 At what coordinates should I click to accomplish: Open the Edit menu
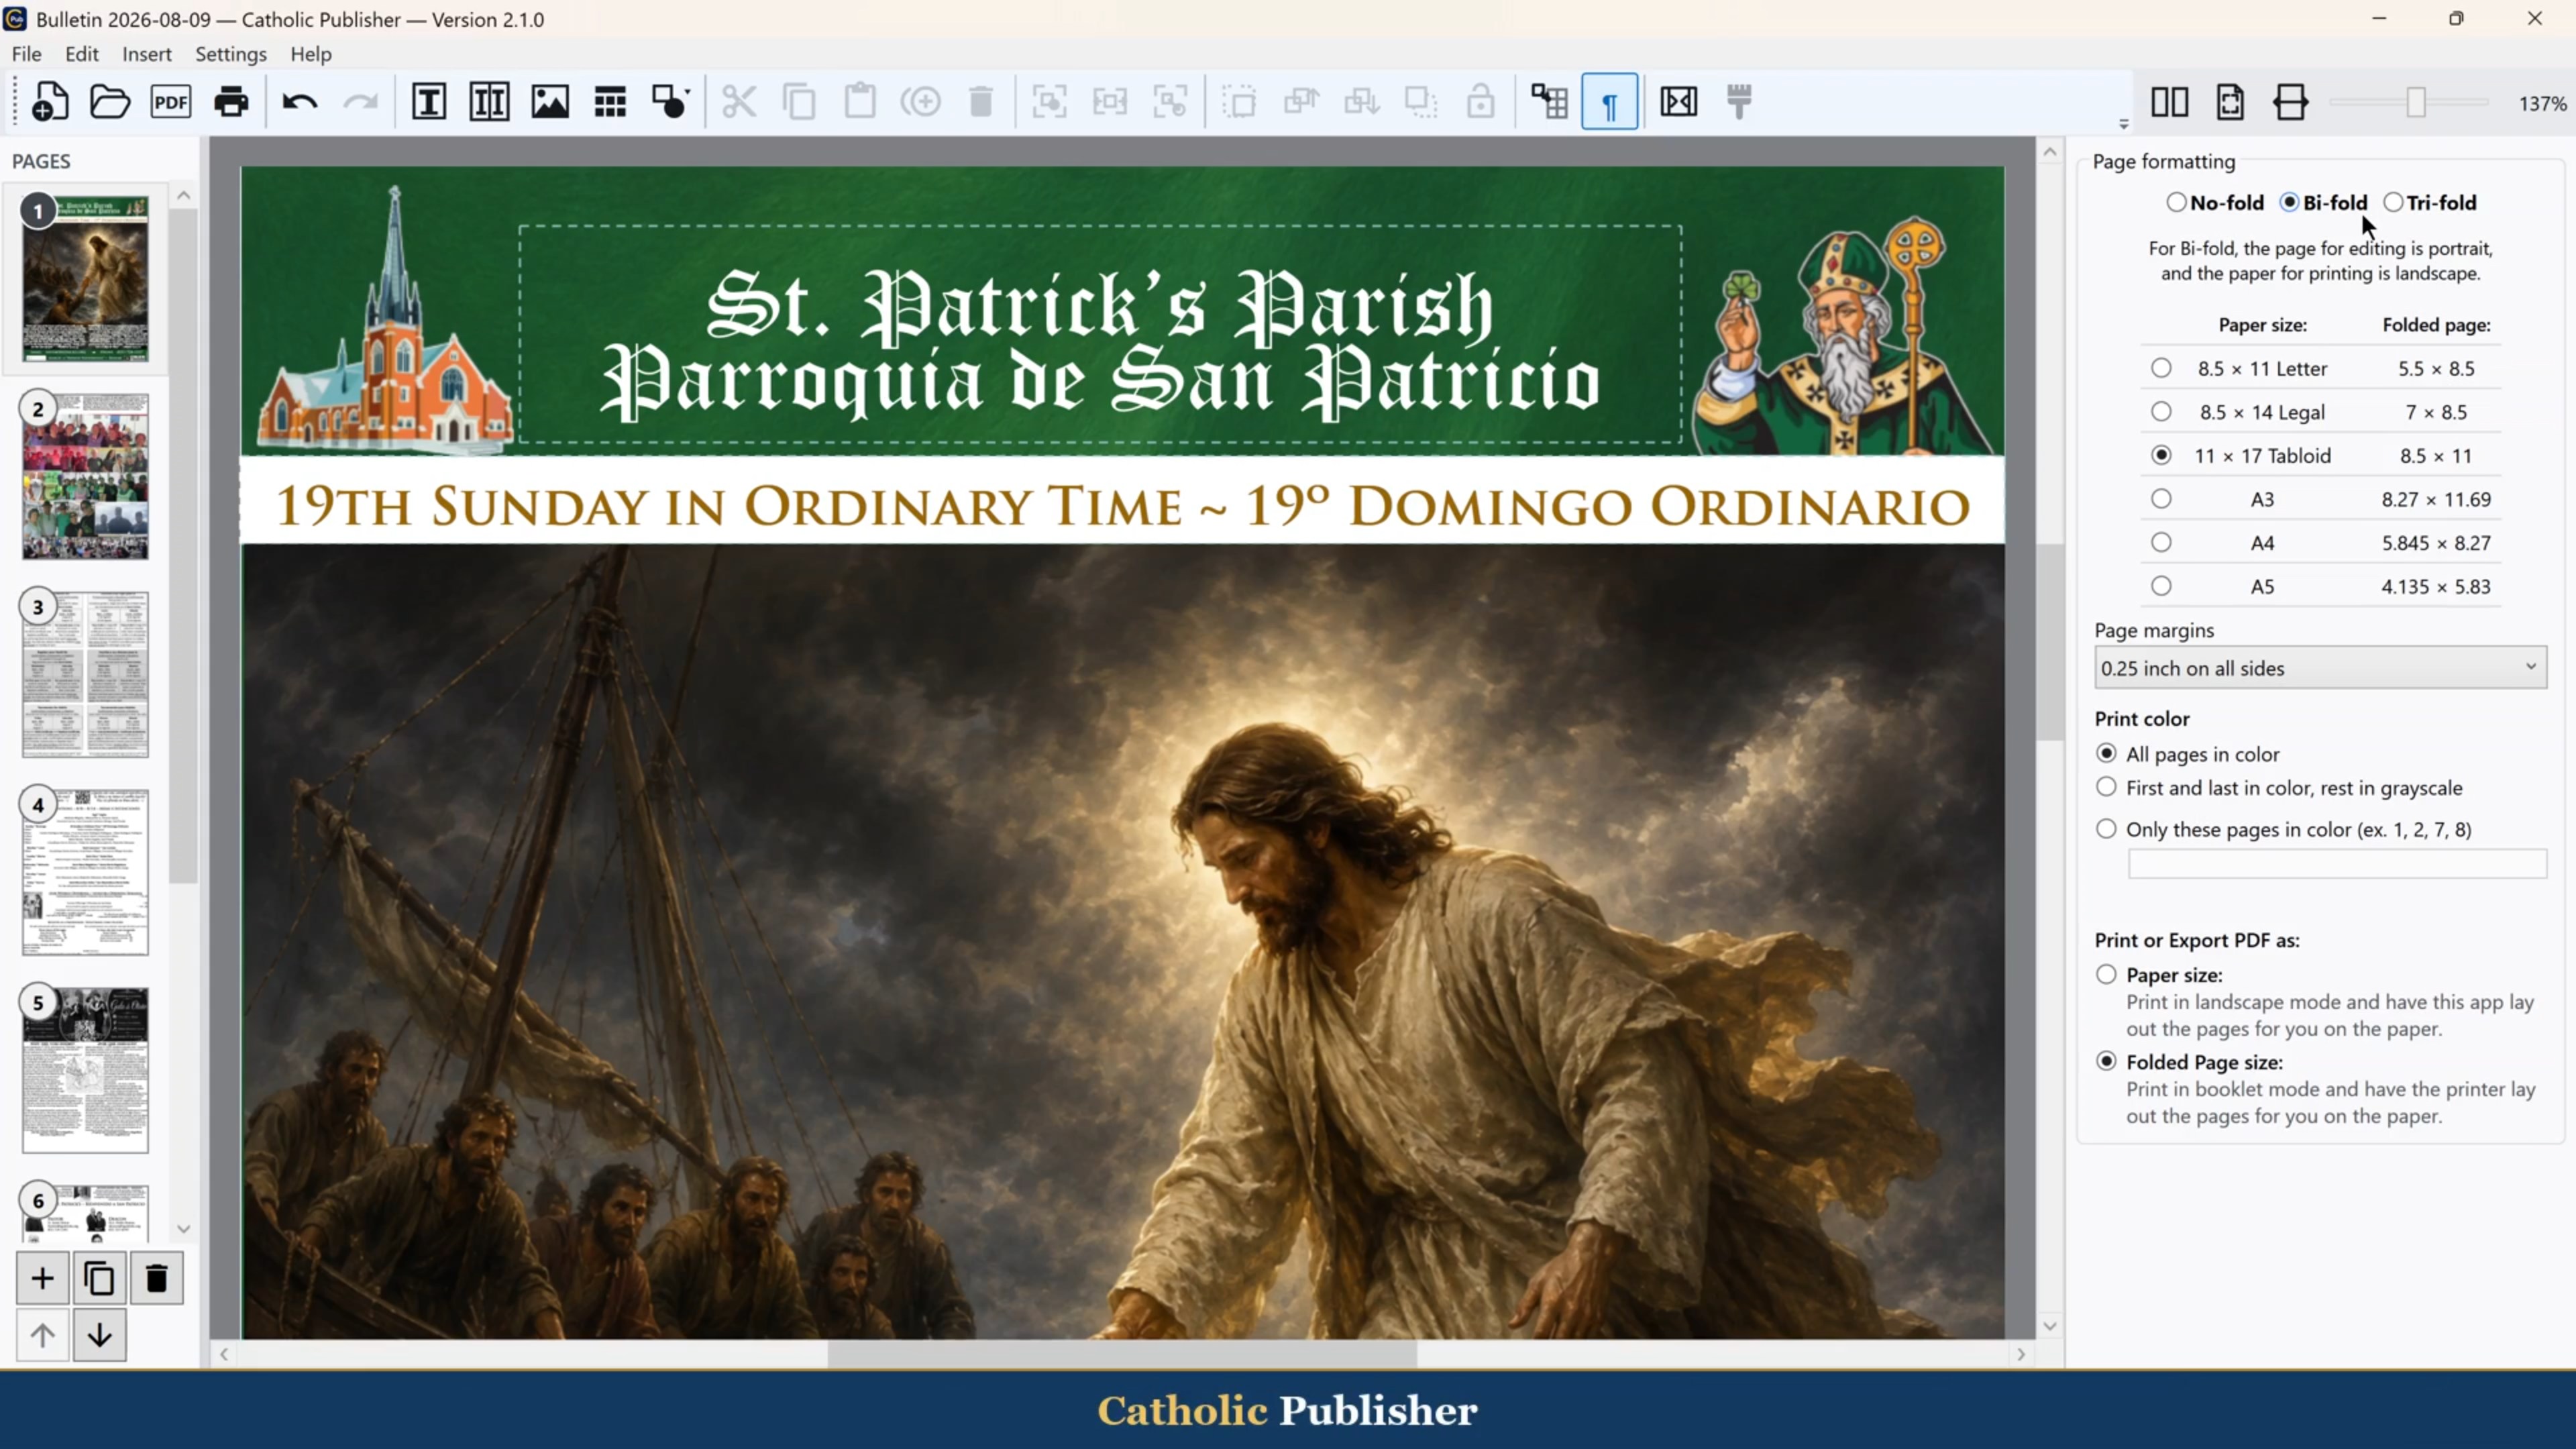click(x=82, y=54)
